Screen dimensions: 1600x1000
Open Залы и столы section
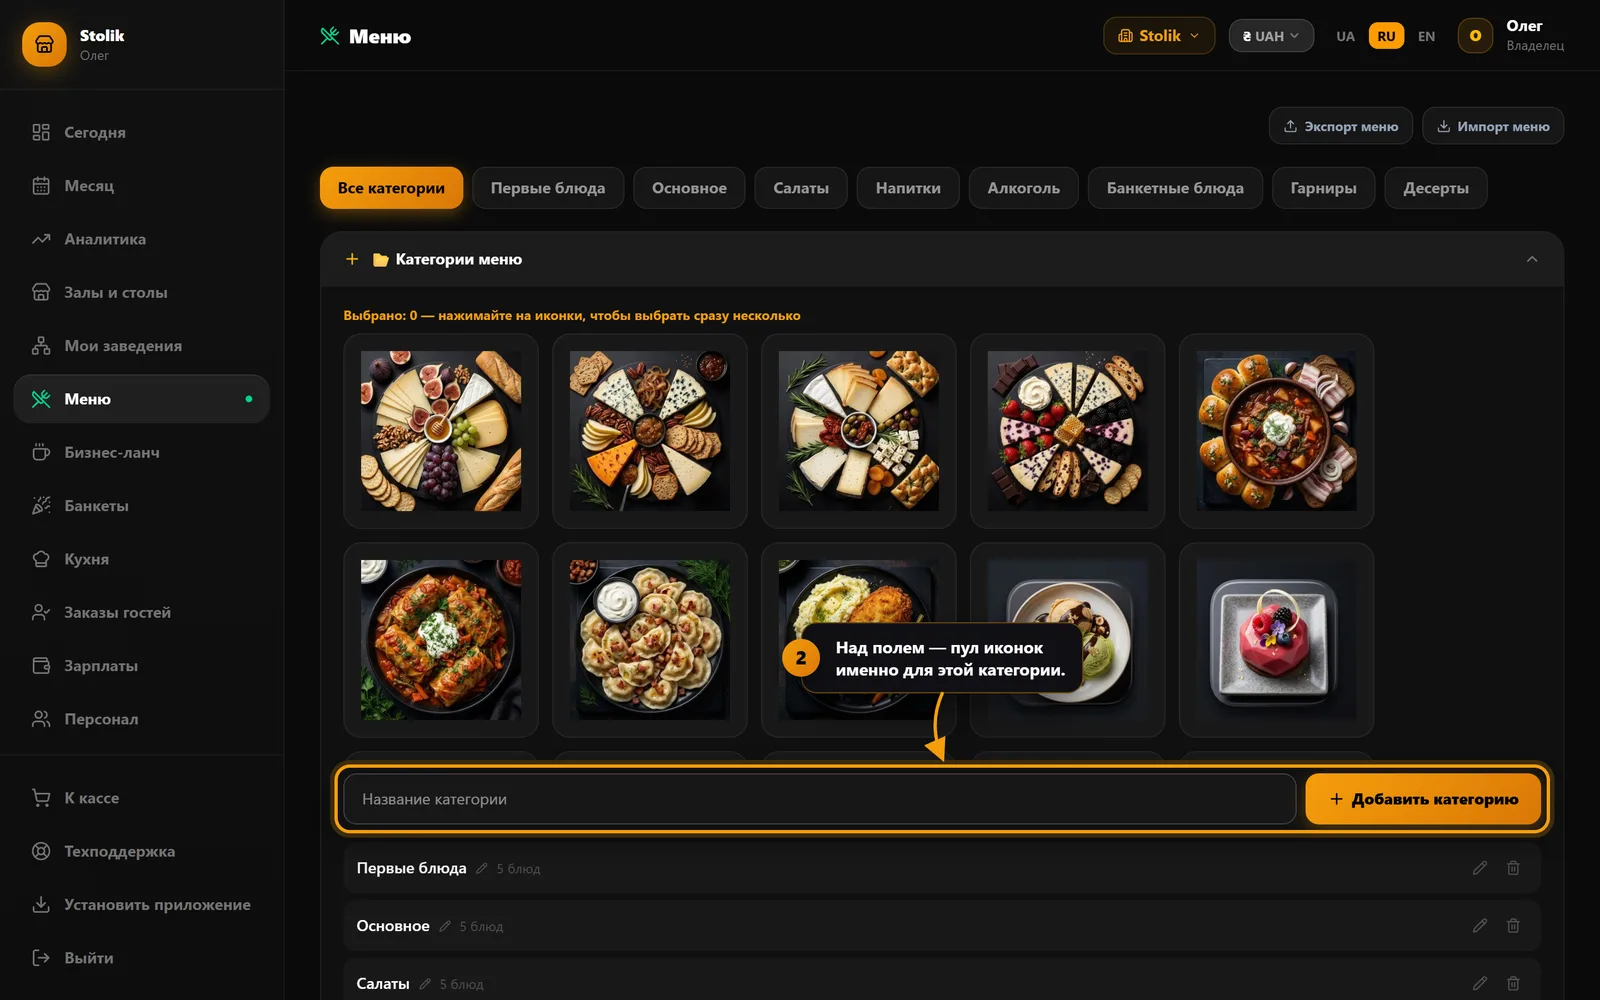tap(141, 292)
